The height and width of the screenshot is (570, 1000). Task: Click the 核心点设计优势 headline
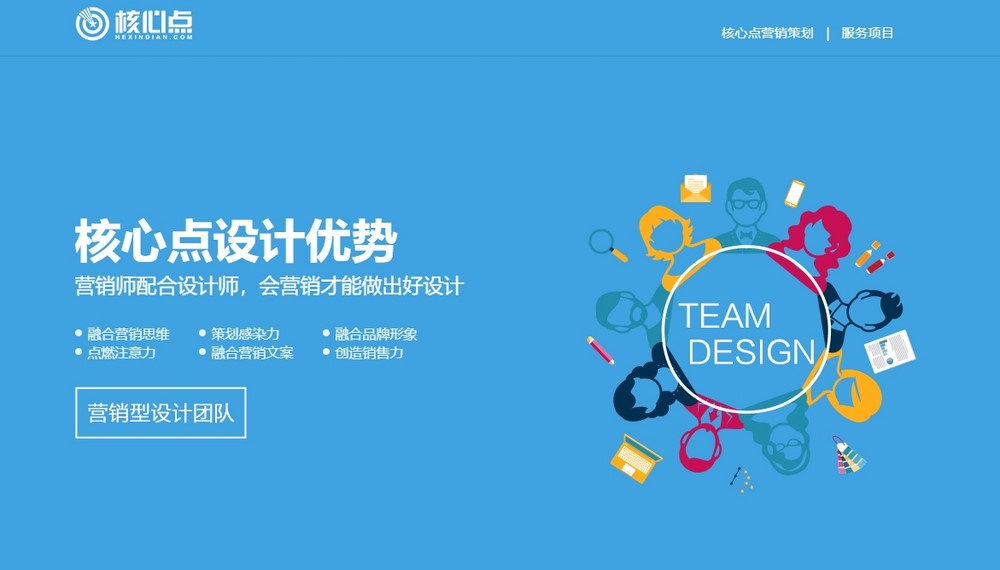236,243
